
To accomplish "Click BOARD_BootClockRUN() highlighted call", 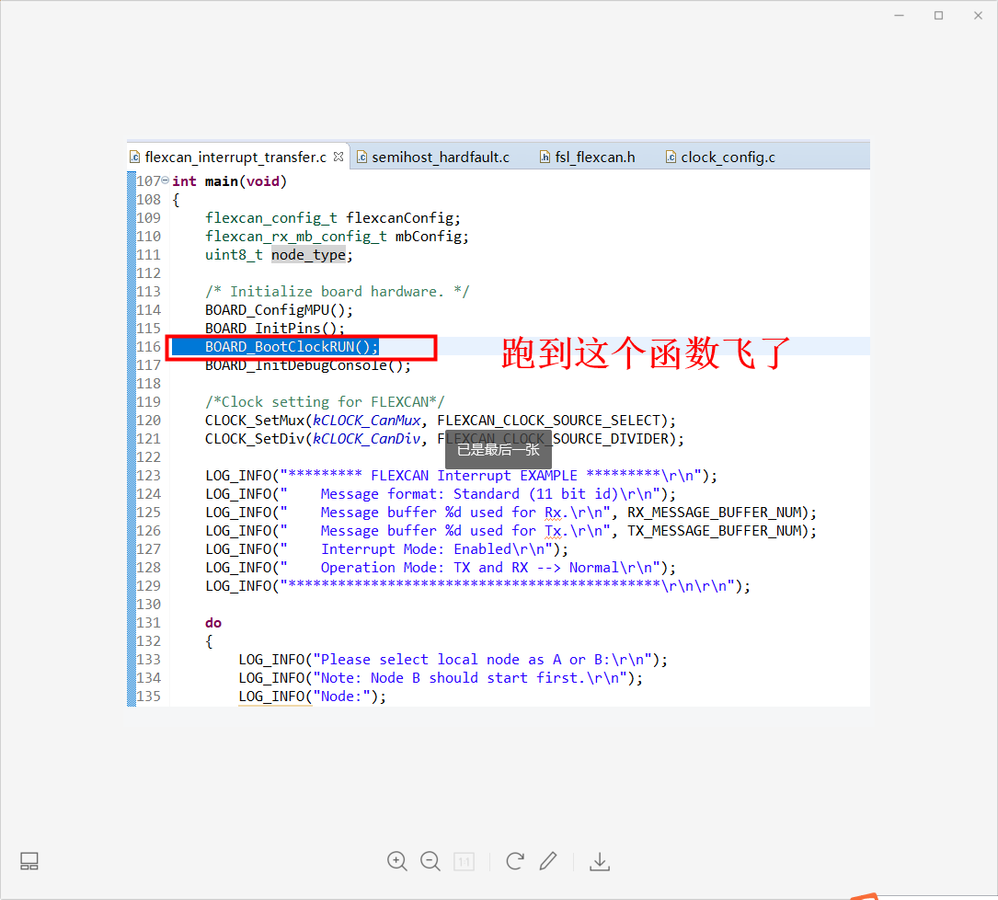I will (x=292, y=347).
